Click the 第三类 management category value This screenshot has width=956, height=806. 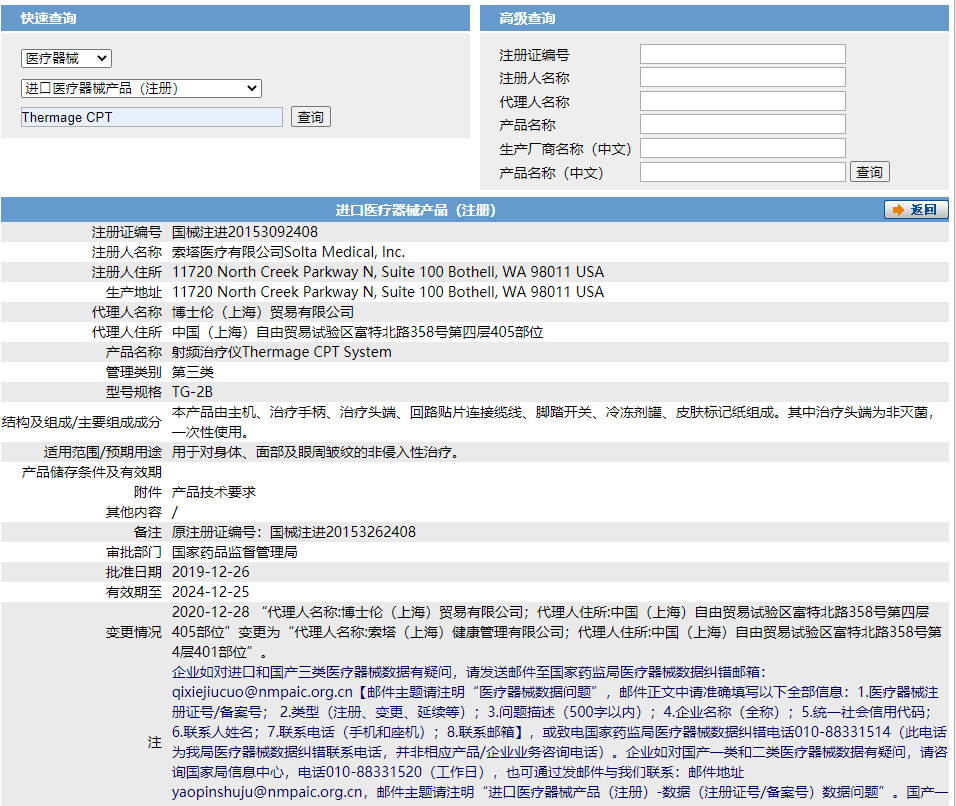click(x=193, y=373)
